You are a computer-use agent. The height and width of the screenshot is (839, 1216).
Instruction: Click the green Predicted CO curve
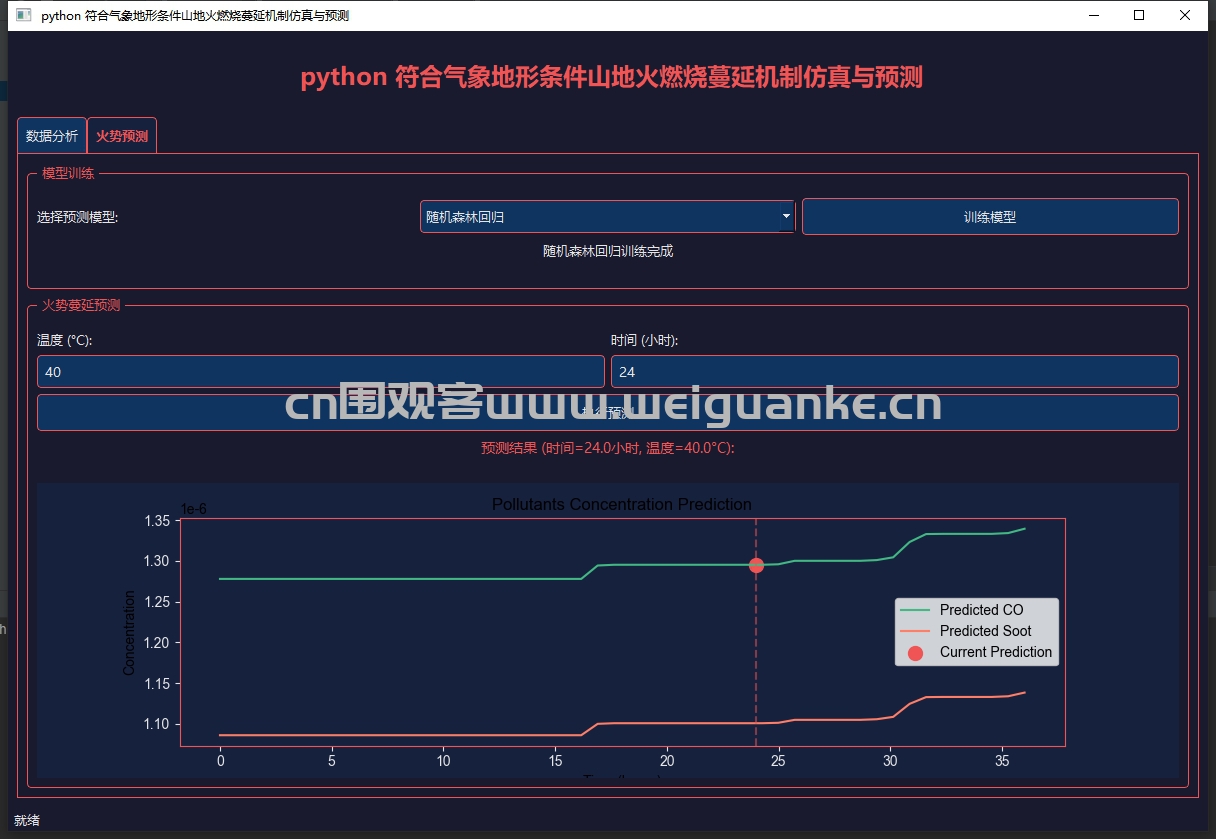[400, 578]
